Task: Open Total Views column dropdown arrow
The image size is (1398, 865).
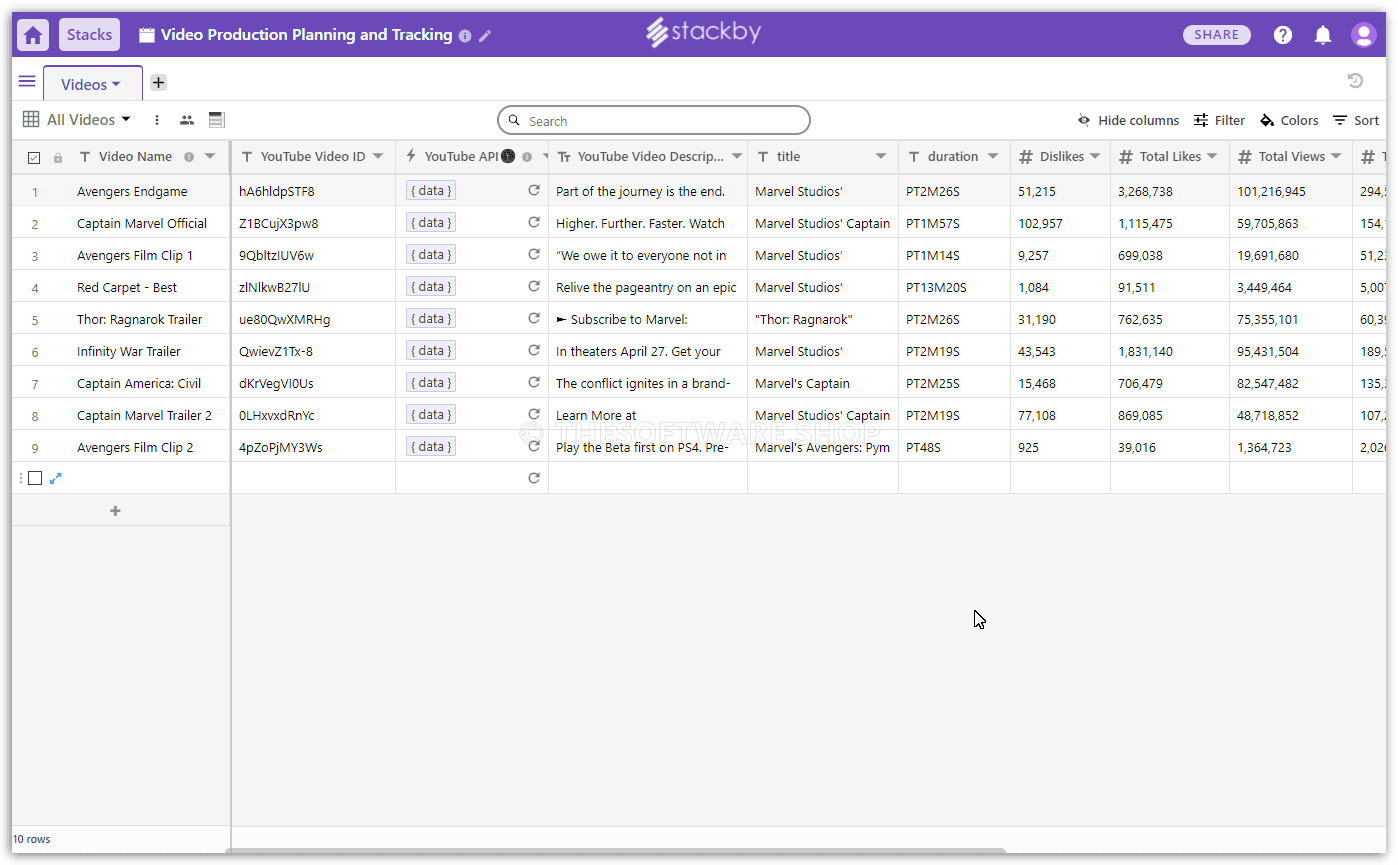Action: [1336, 156]
